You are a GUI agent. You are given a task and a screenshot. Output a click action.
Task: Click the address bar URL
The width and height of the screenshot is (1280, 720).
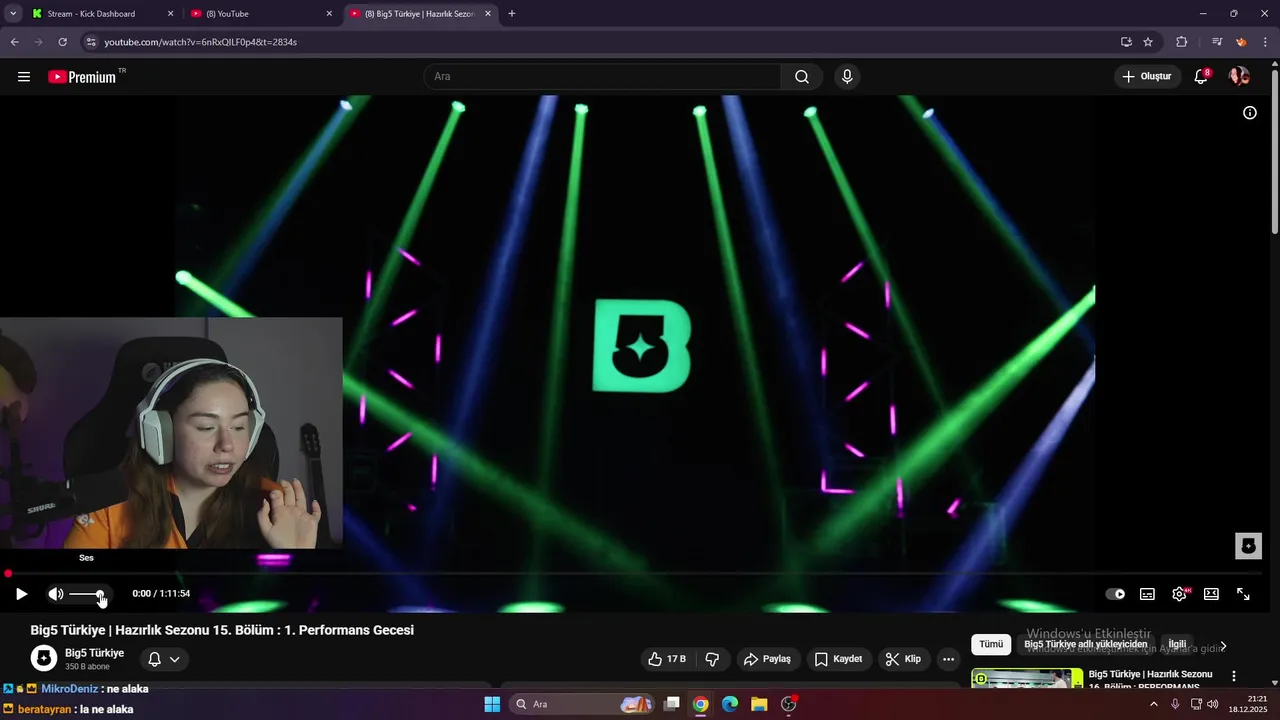200,42
